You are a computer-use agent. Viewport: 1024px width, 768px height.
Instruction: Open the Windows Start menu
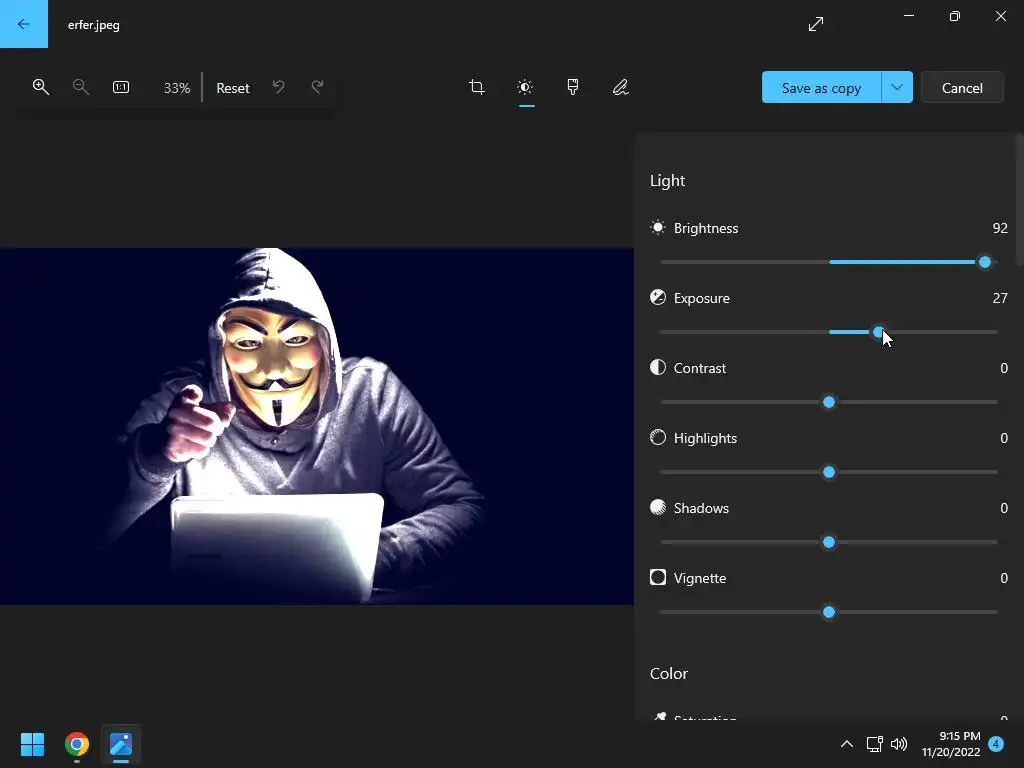point(32,744)
